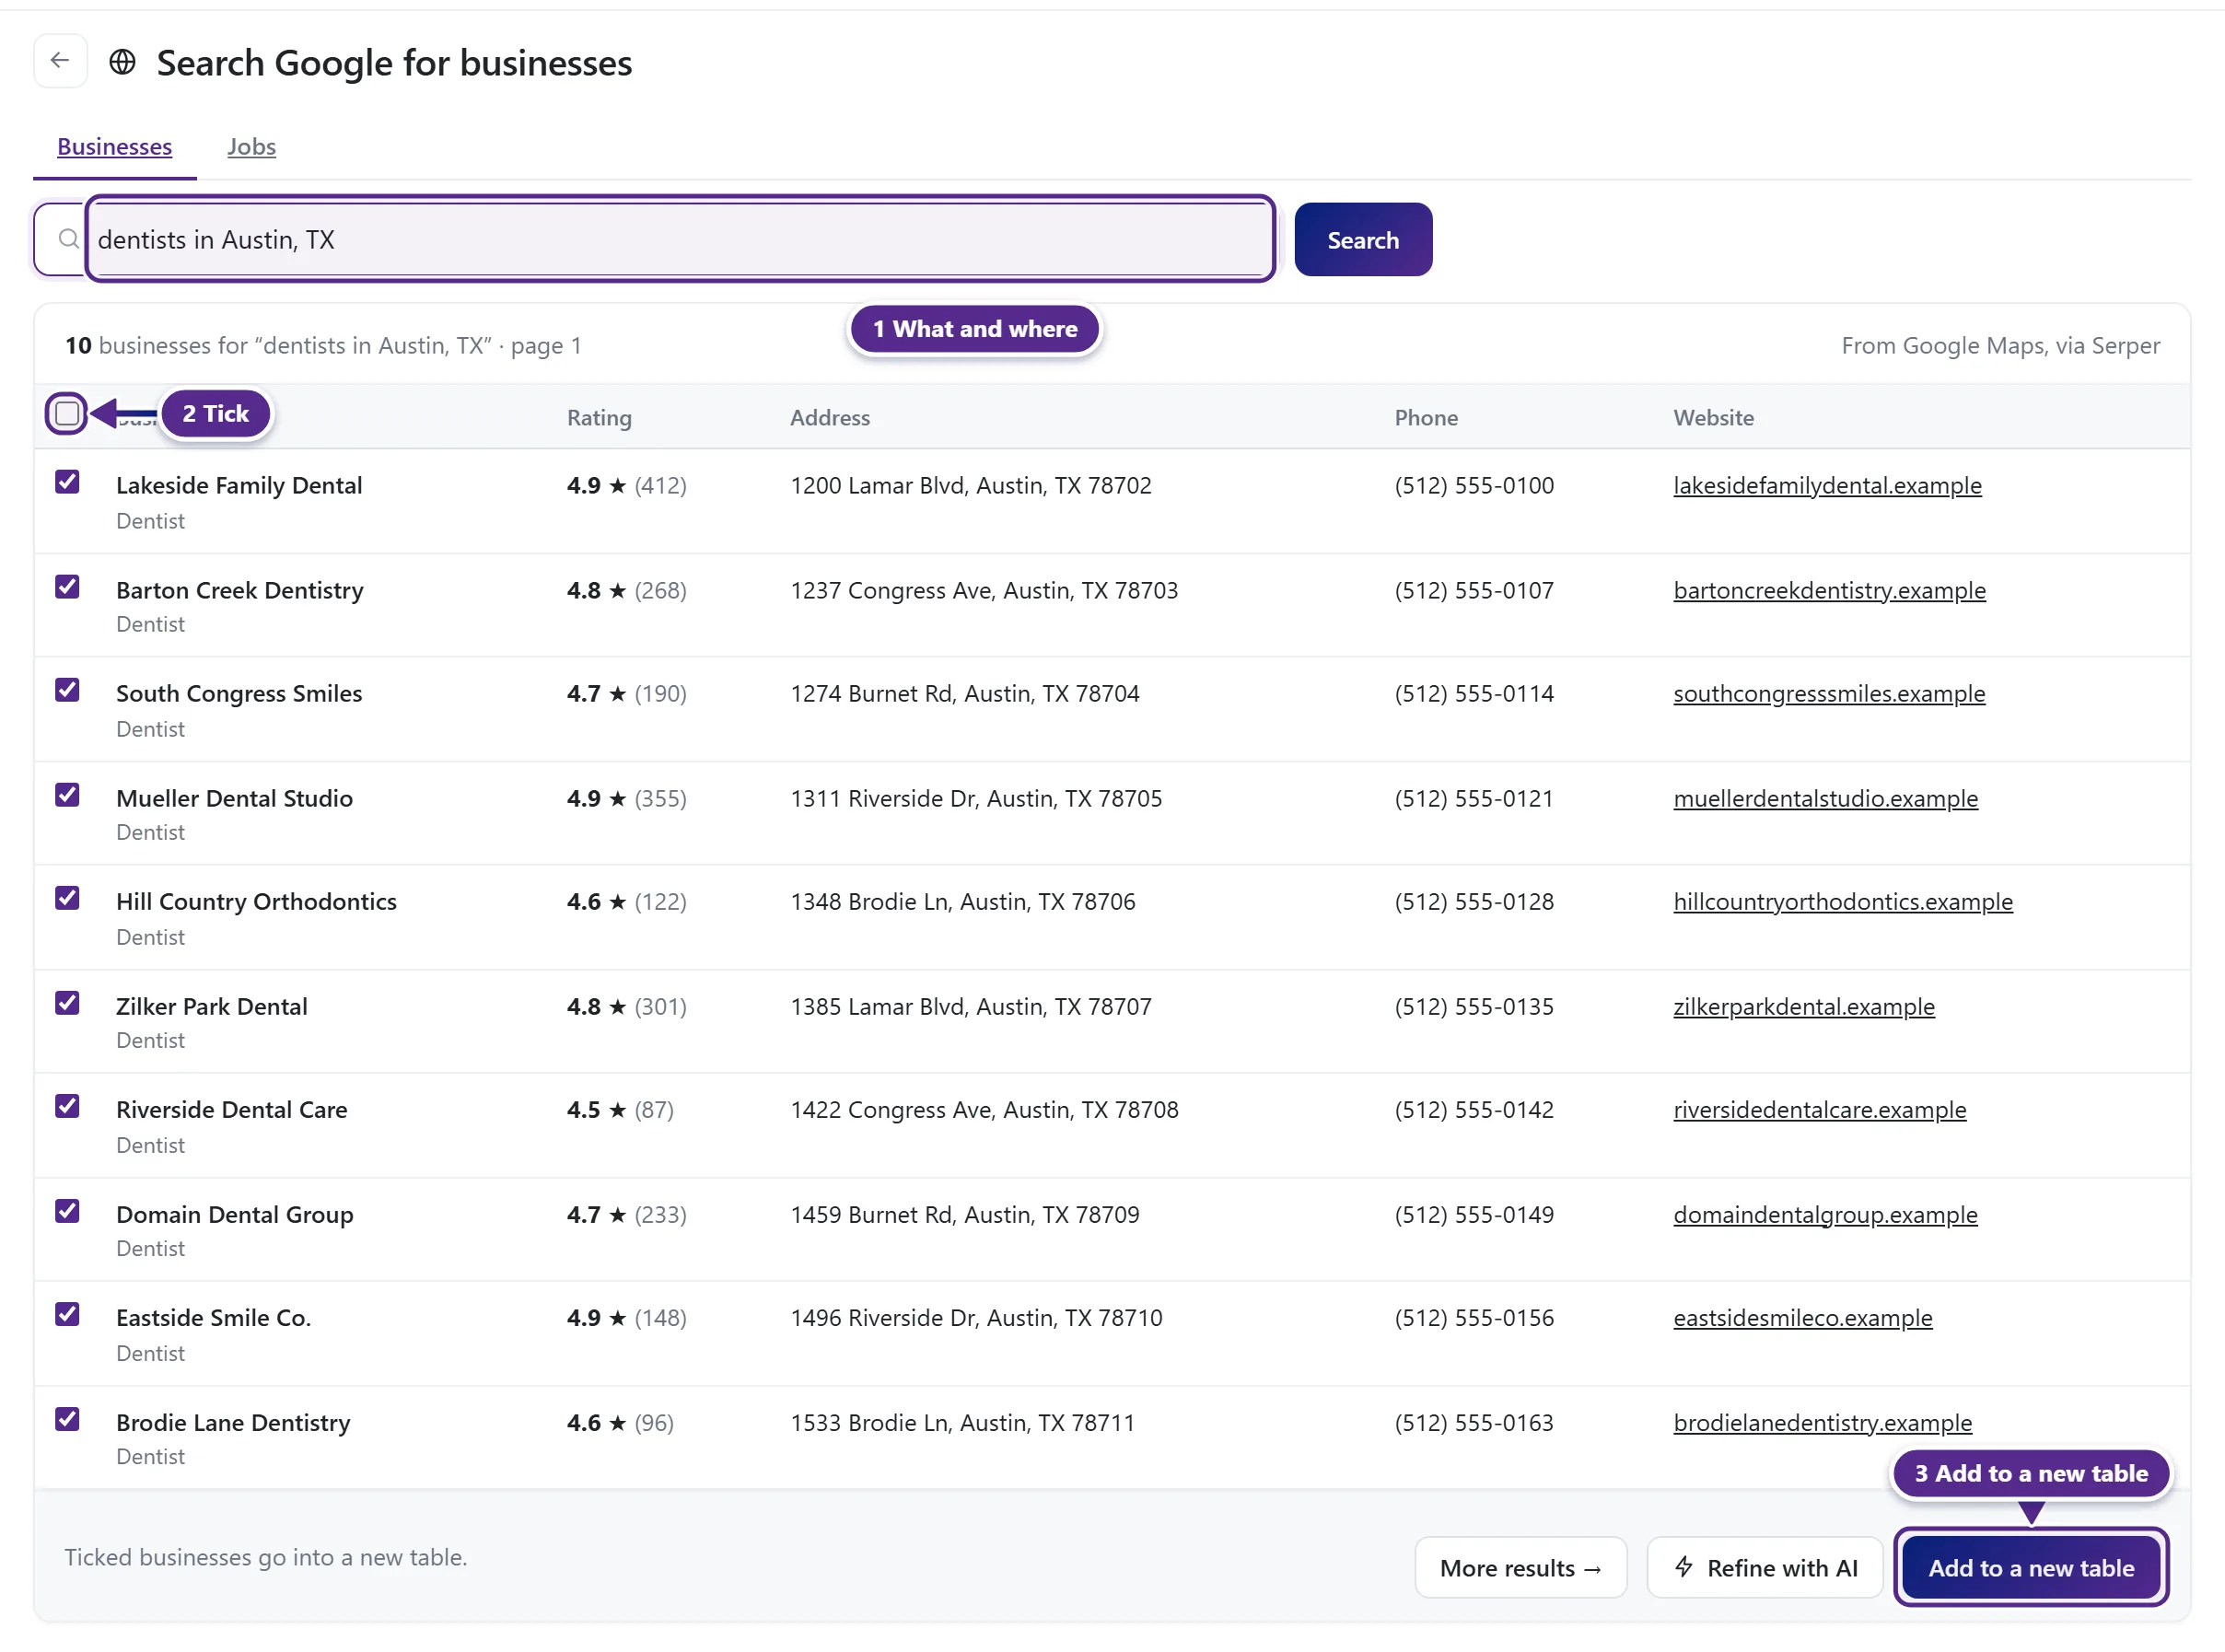
Task: Select the Businesses tab
Action: [x=114, y=146]
